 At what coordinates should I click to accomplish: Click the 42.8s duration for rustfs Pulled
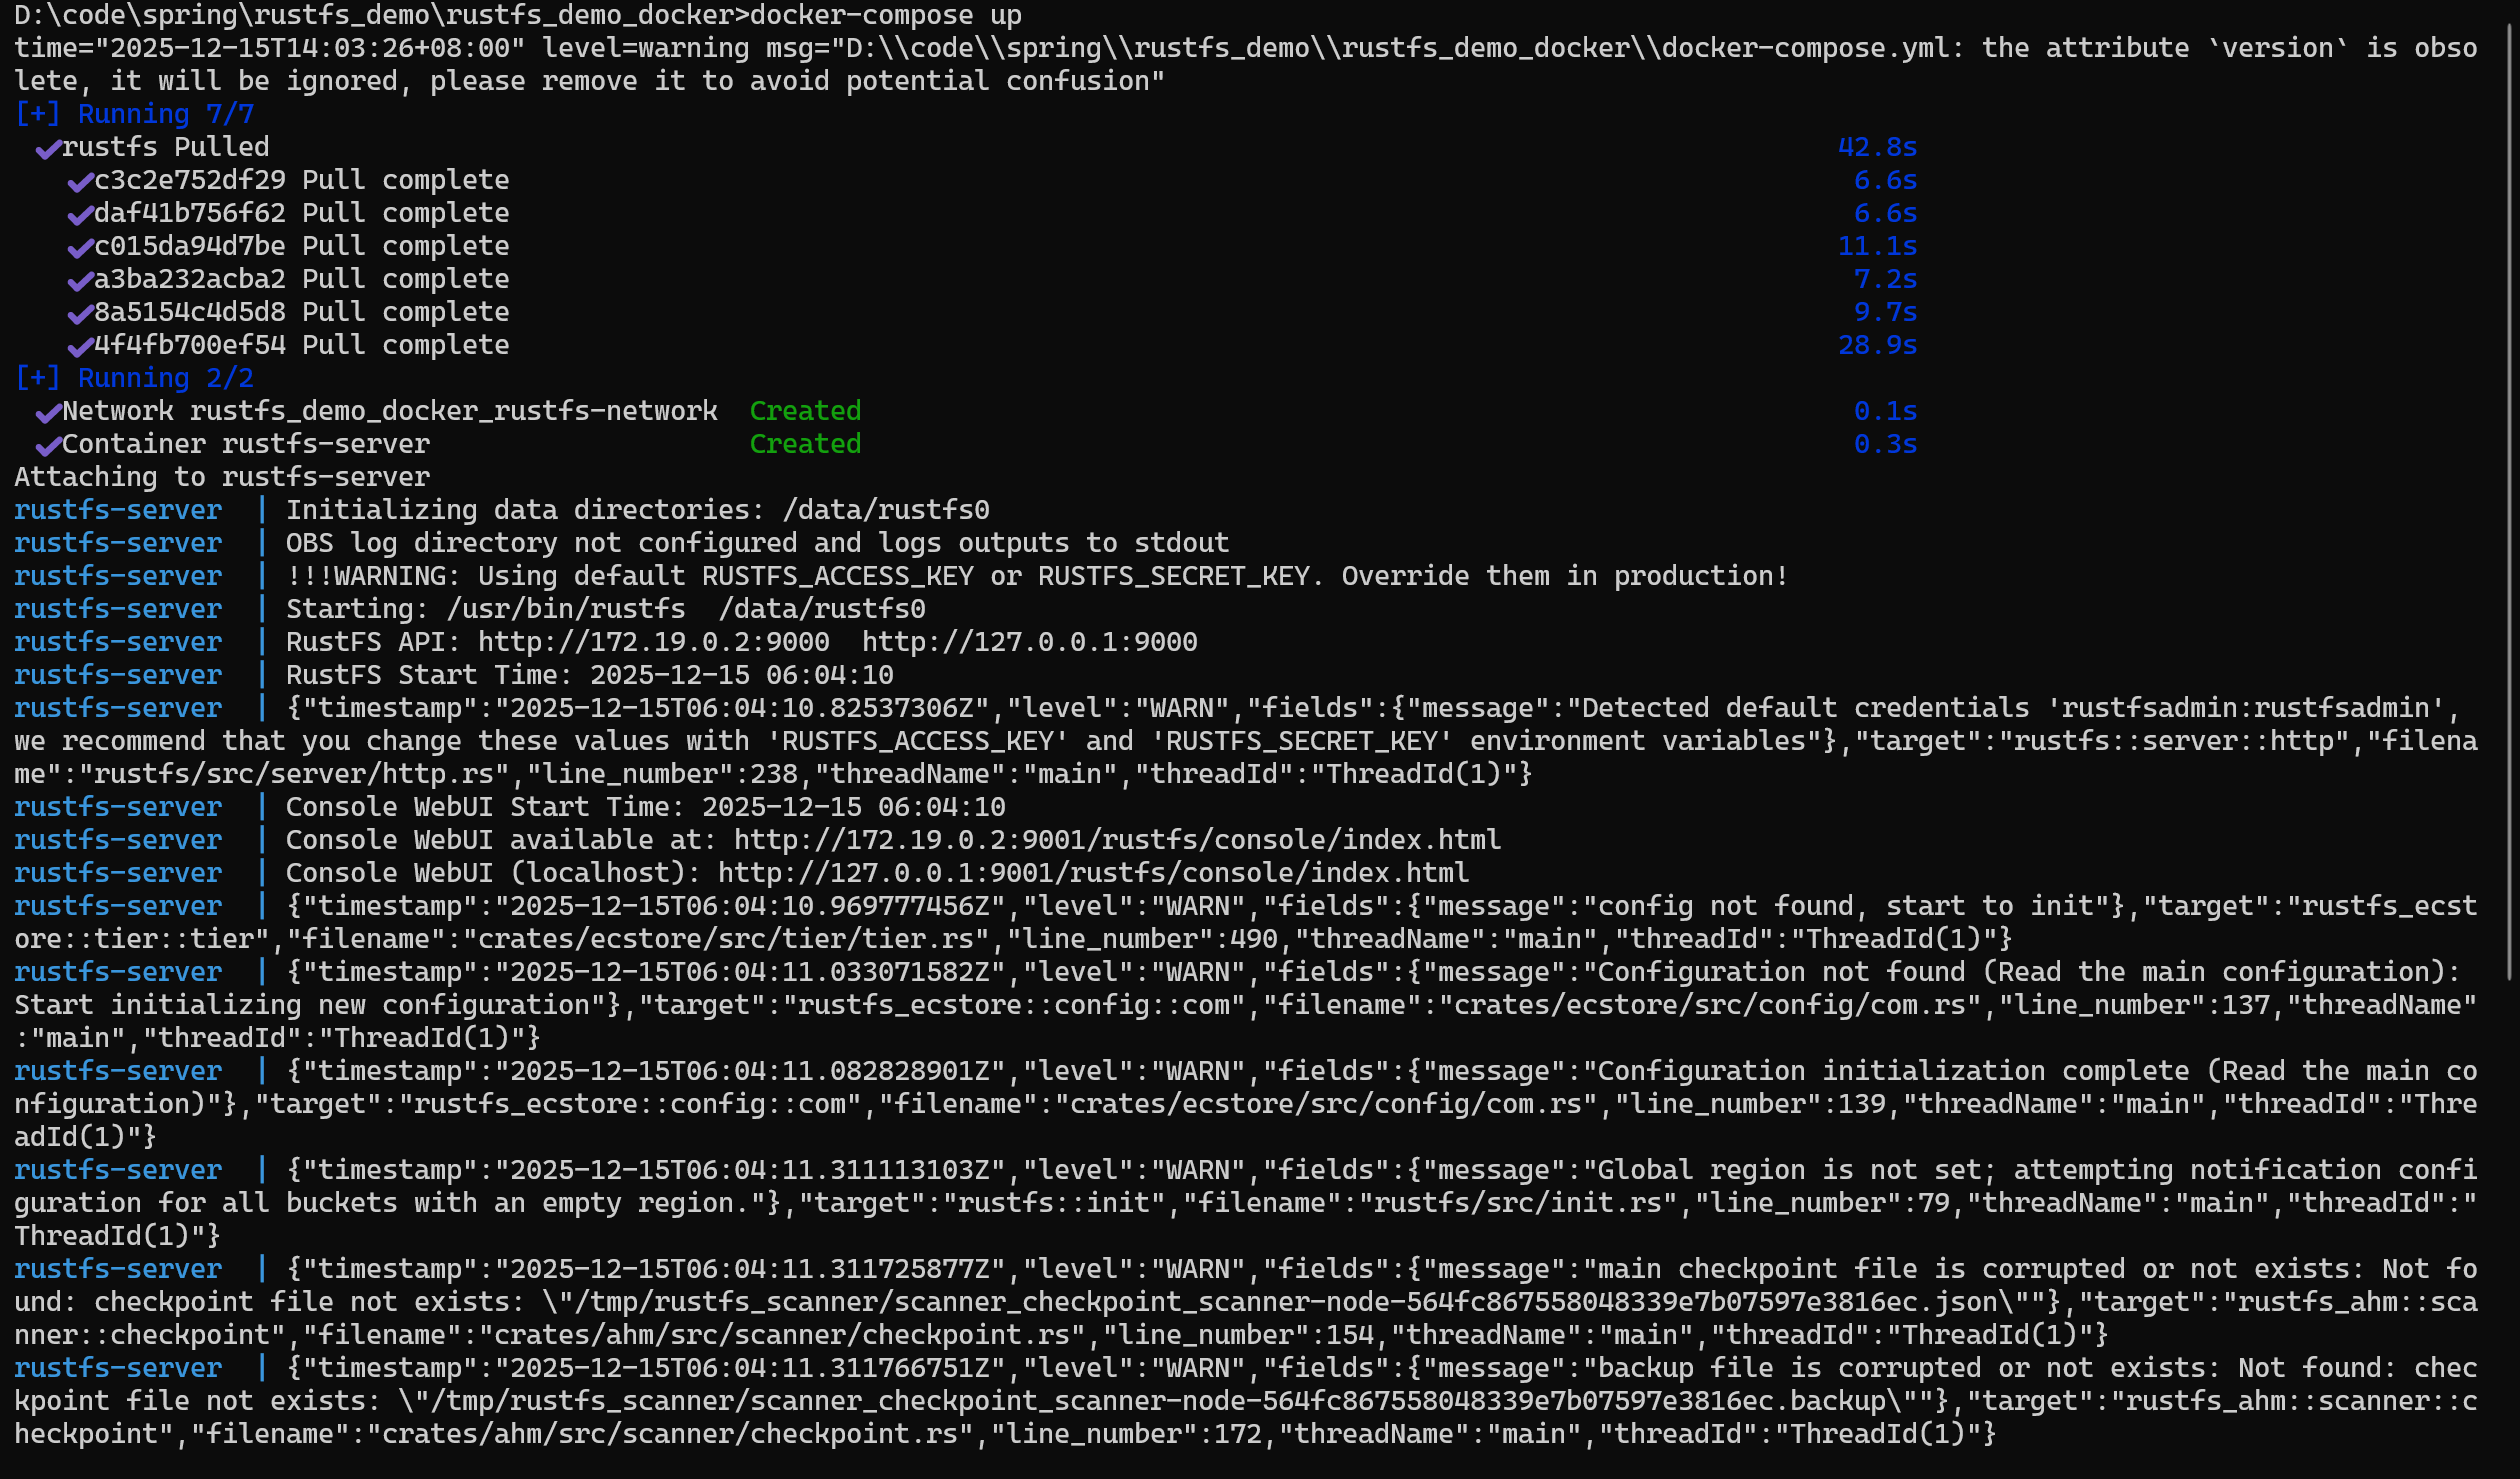click(1878, 147)
